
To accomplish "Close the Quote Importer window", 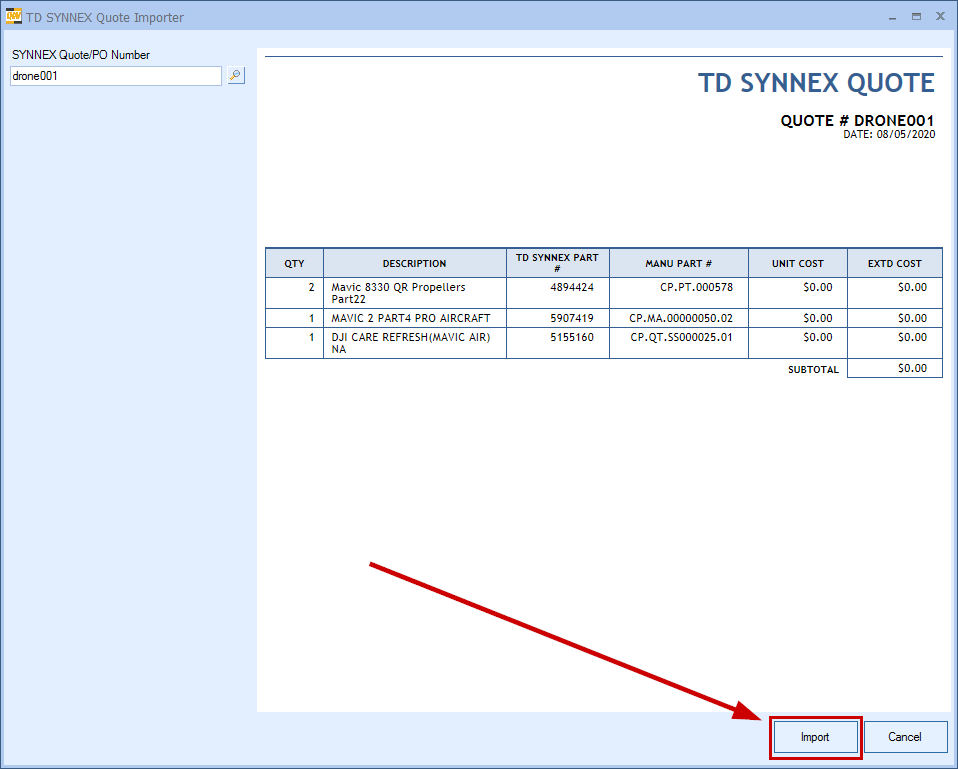I will (x=941, y=16).
